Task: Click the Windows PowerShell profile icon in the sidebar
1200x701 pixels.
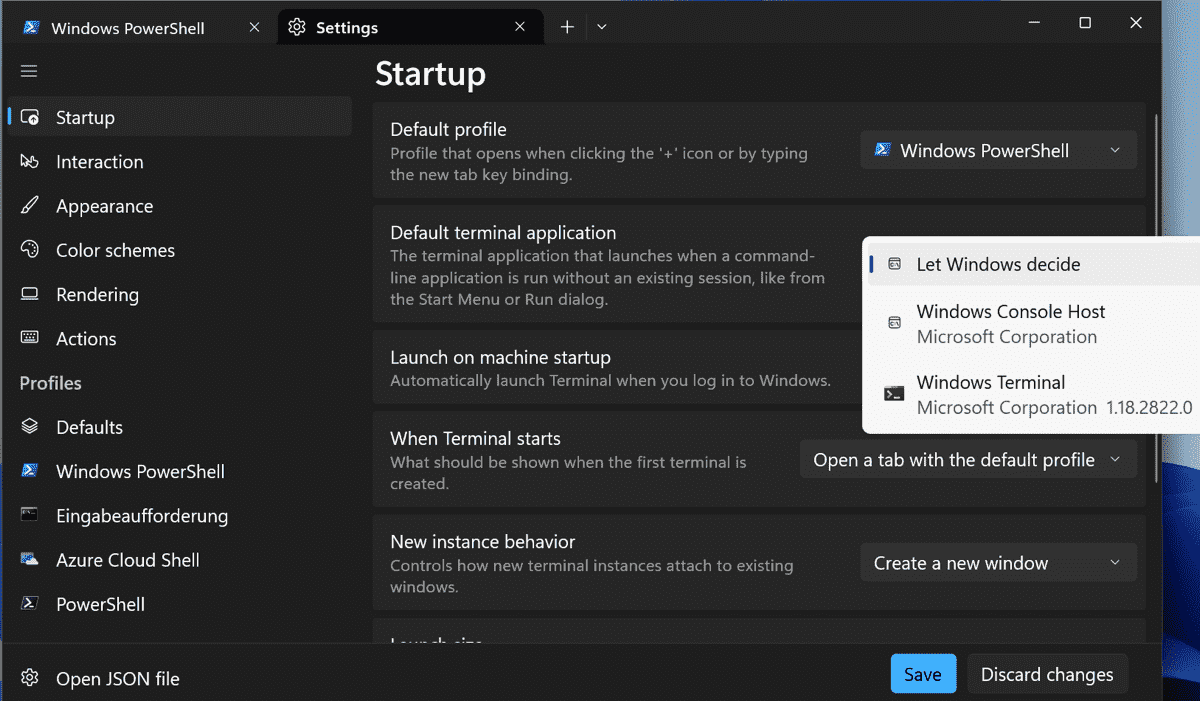Action: point(30,471)
